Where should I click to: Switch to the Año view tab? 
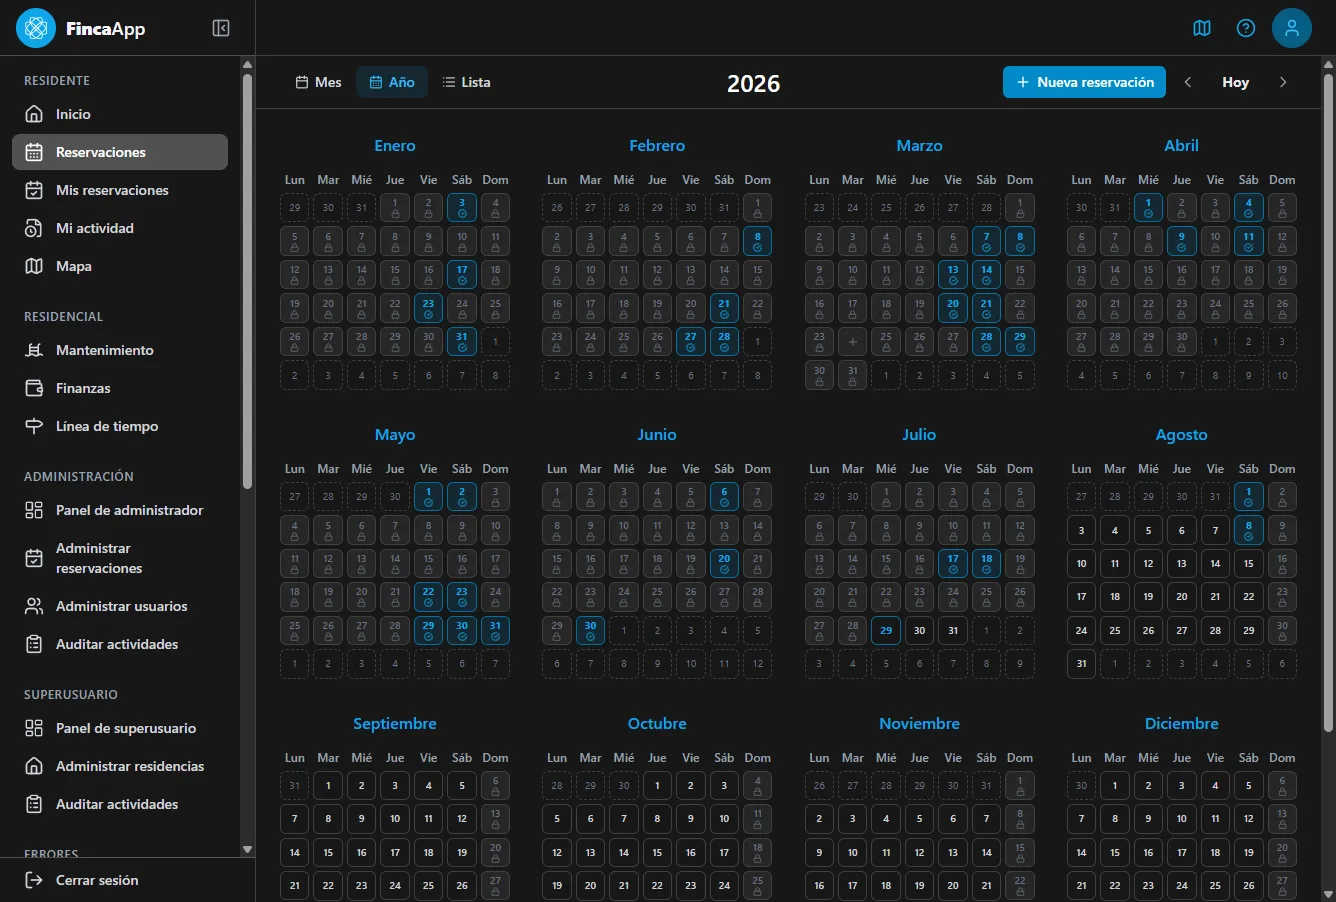(392, 82)
